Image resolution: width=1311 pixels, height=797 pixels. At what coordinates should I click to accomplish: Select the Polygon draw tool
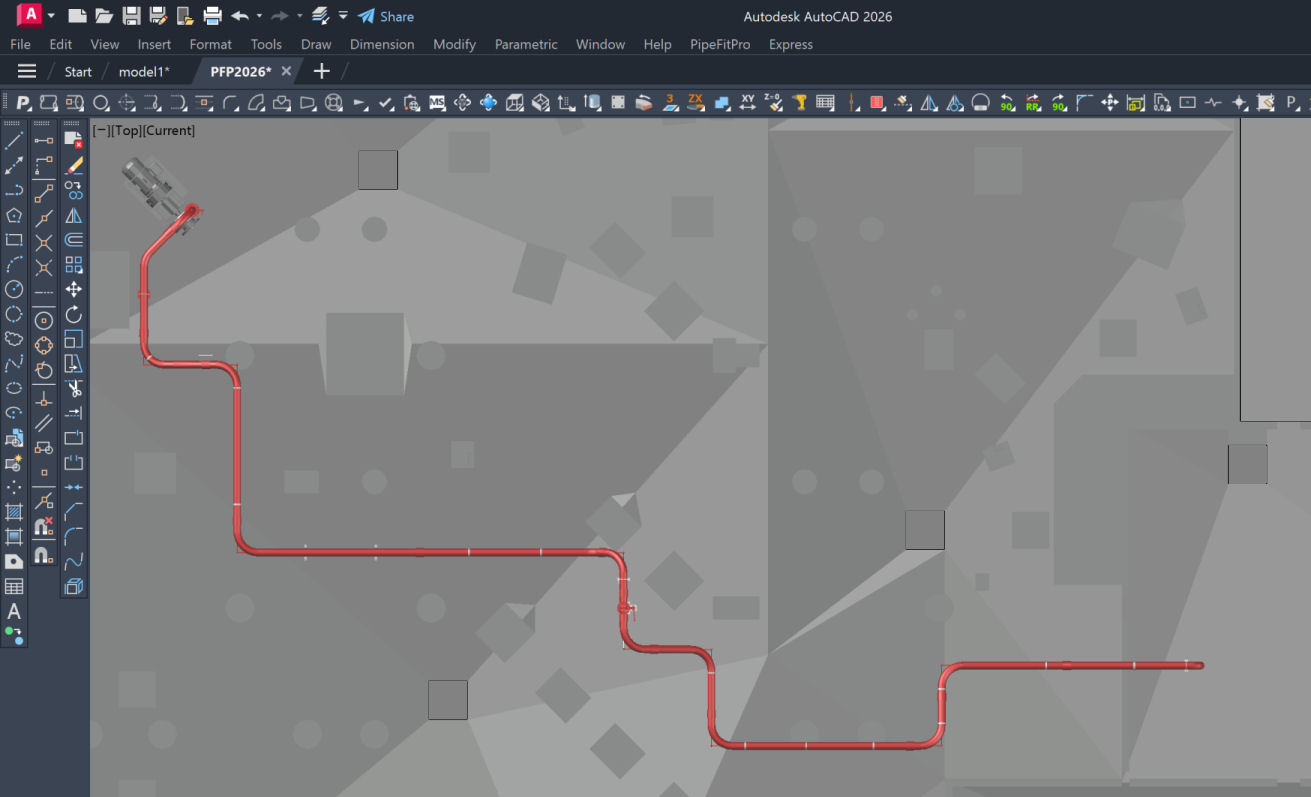click(x=14, y=215)
